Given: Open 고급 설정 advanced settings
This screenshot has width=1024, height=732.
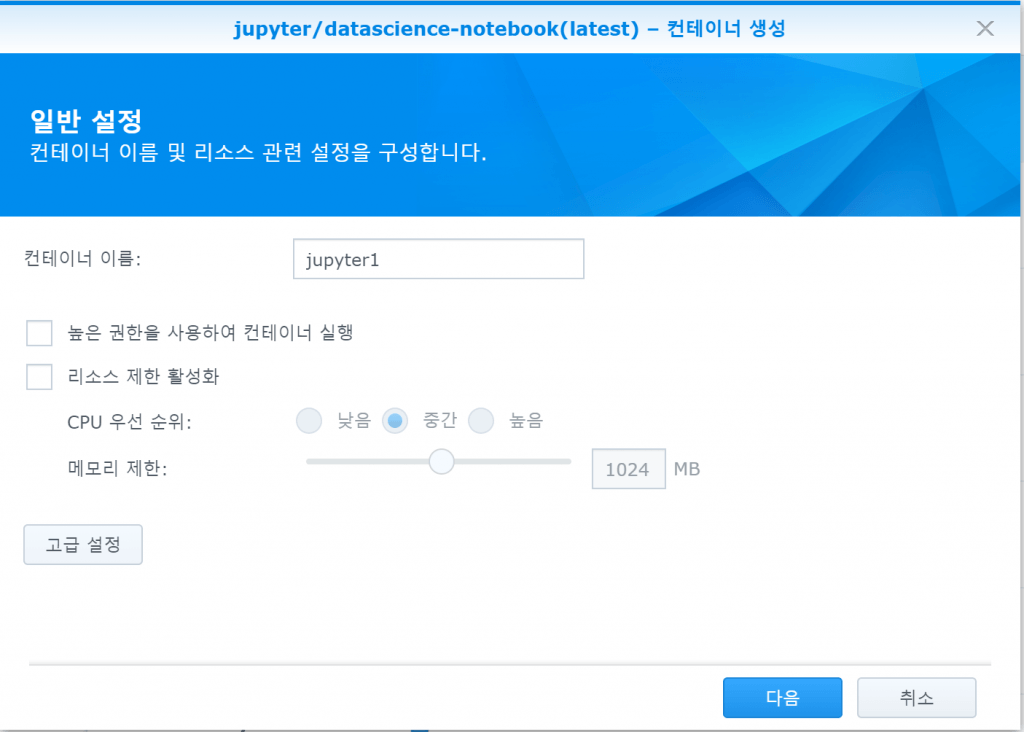Looking at the screenshot, I should (x=83, y=545).
